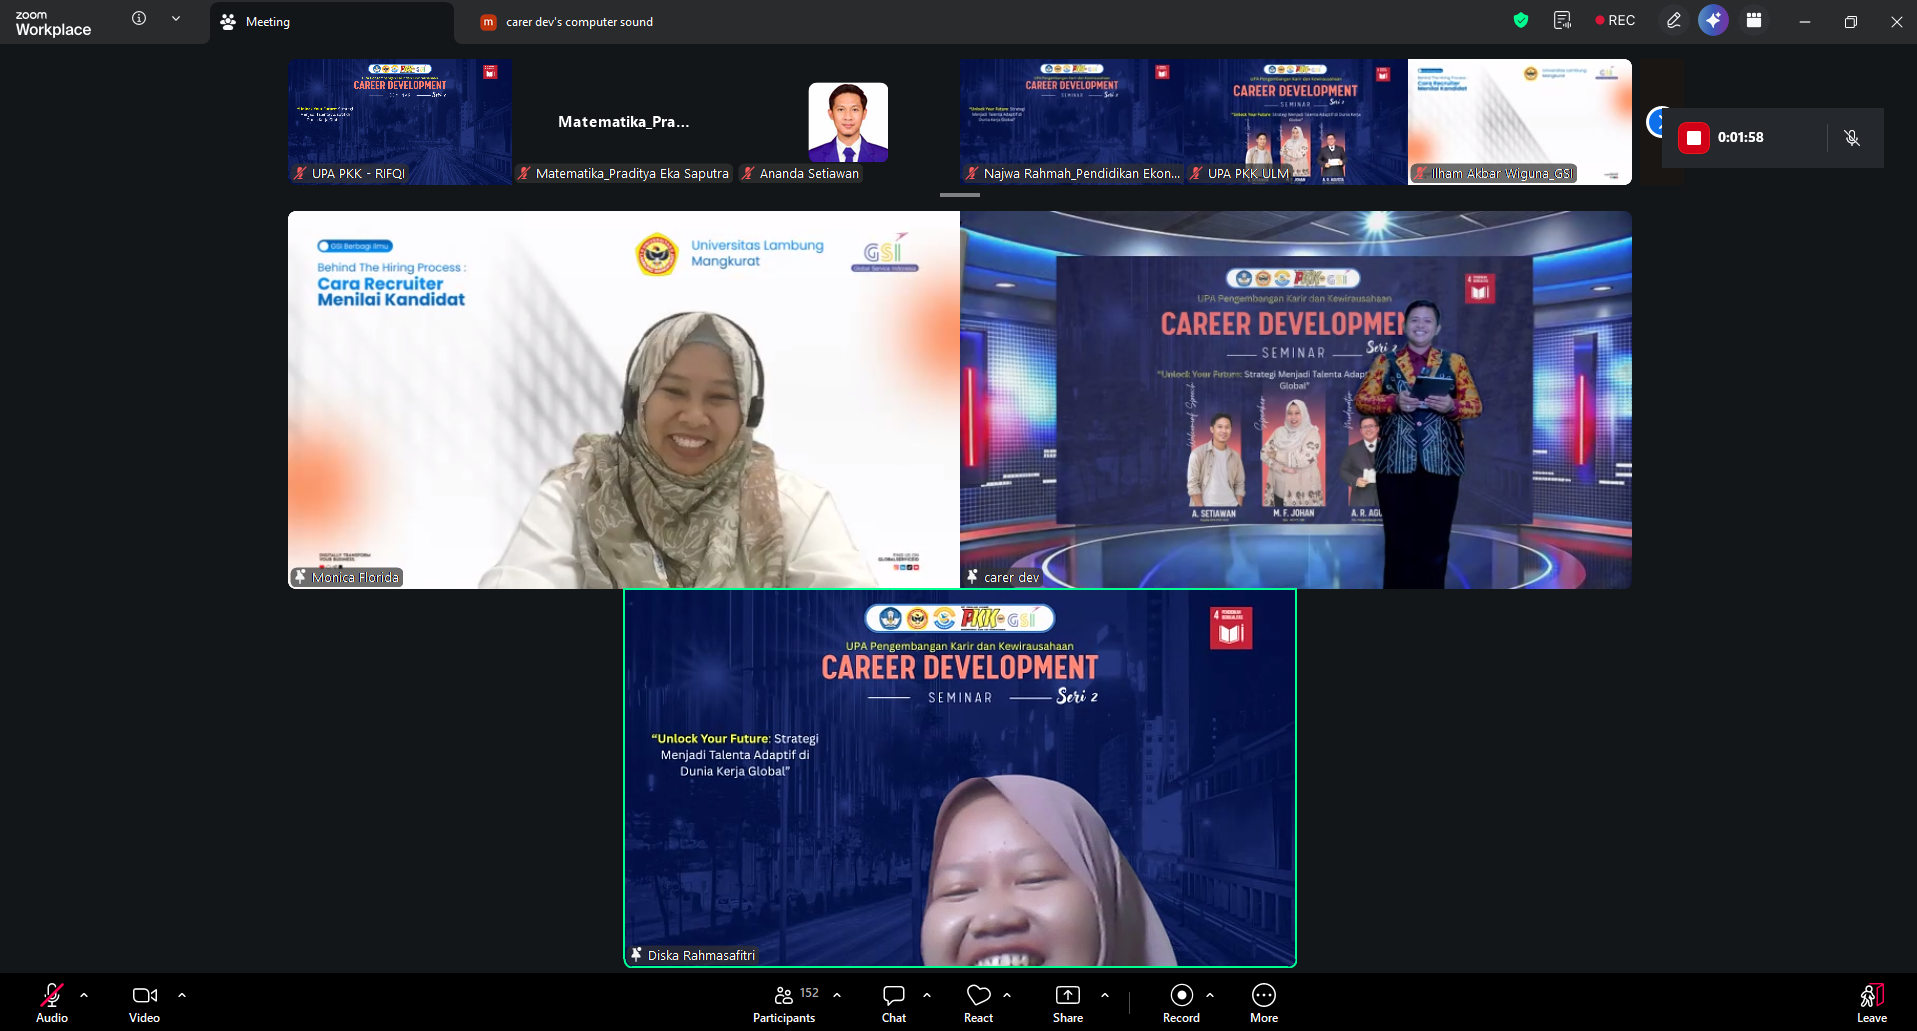Click the REC recording indicator
Screen dimensions: 1917x1031
[1615, 20]
